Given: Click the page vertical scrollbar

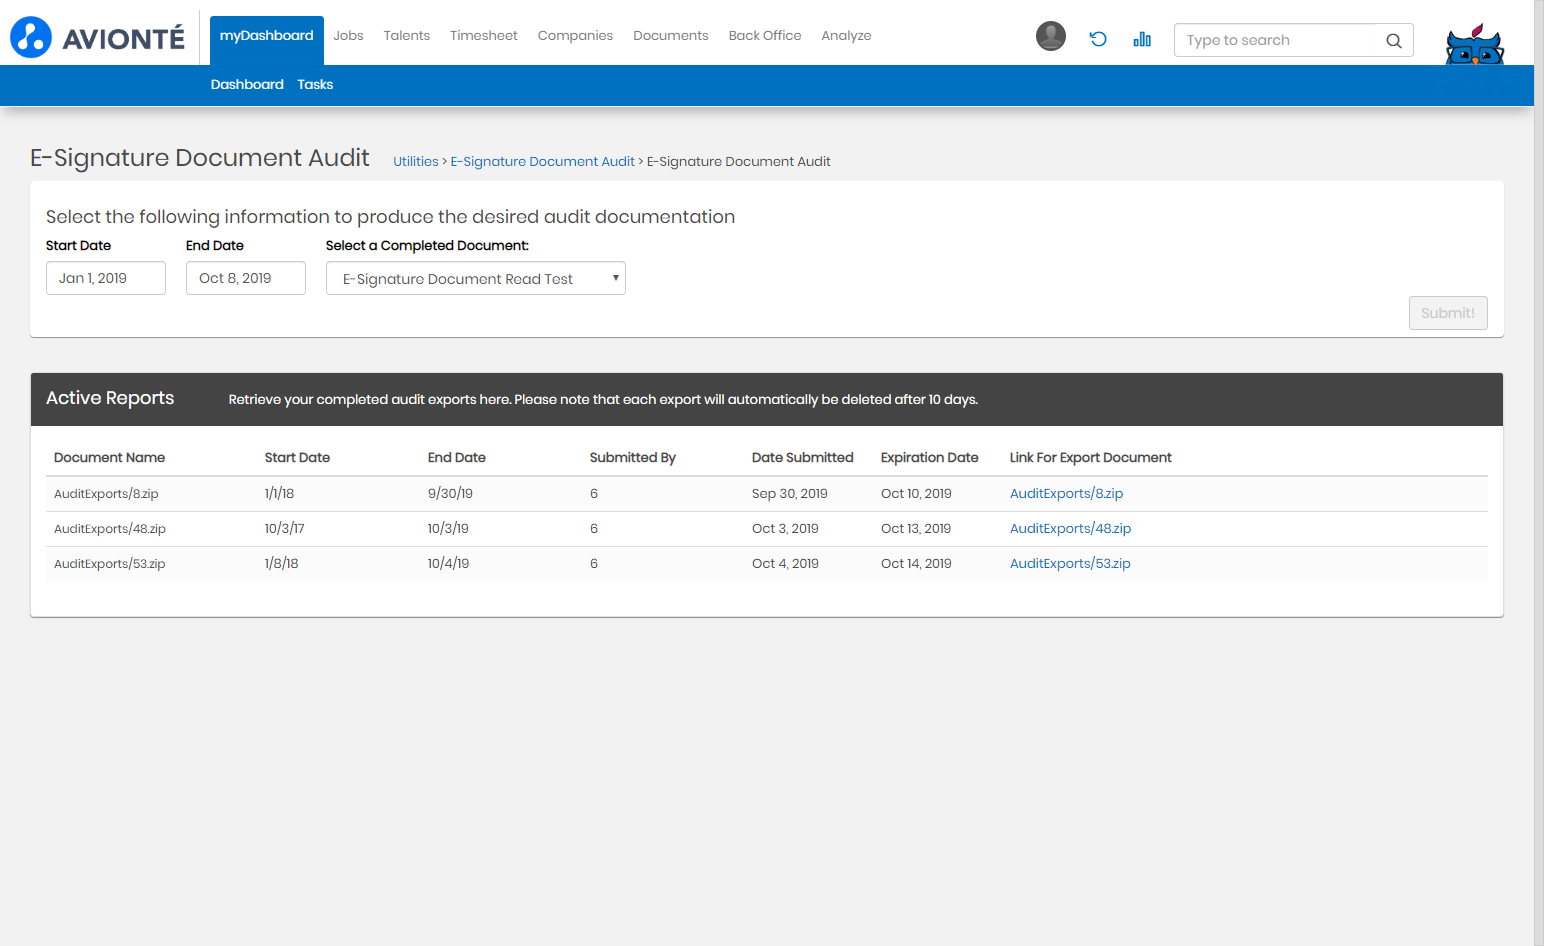Looking at the screenshot, I should [x=1539, y=473].
